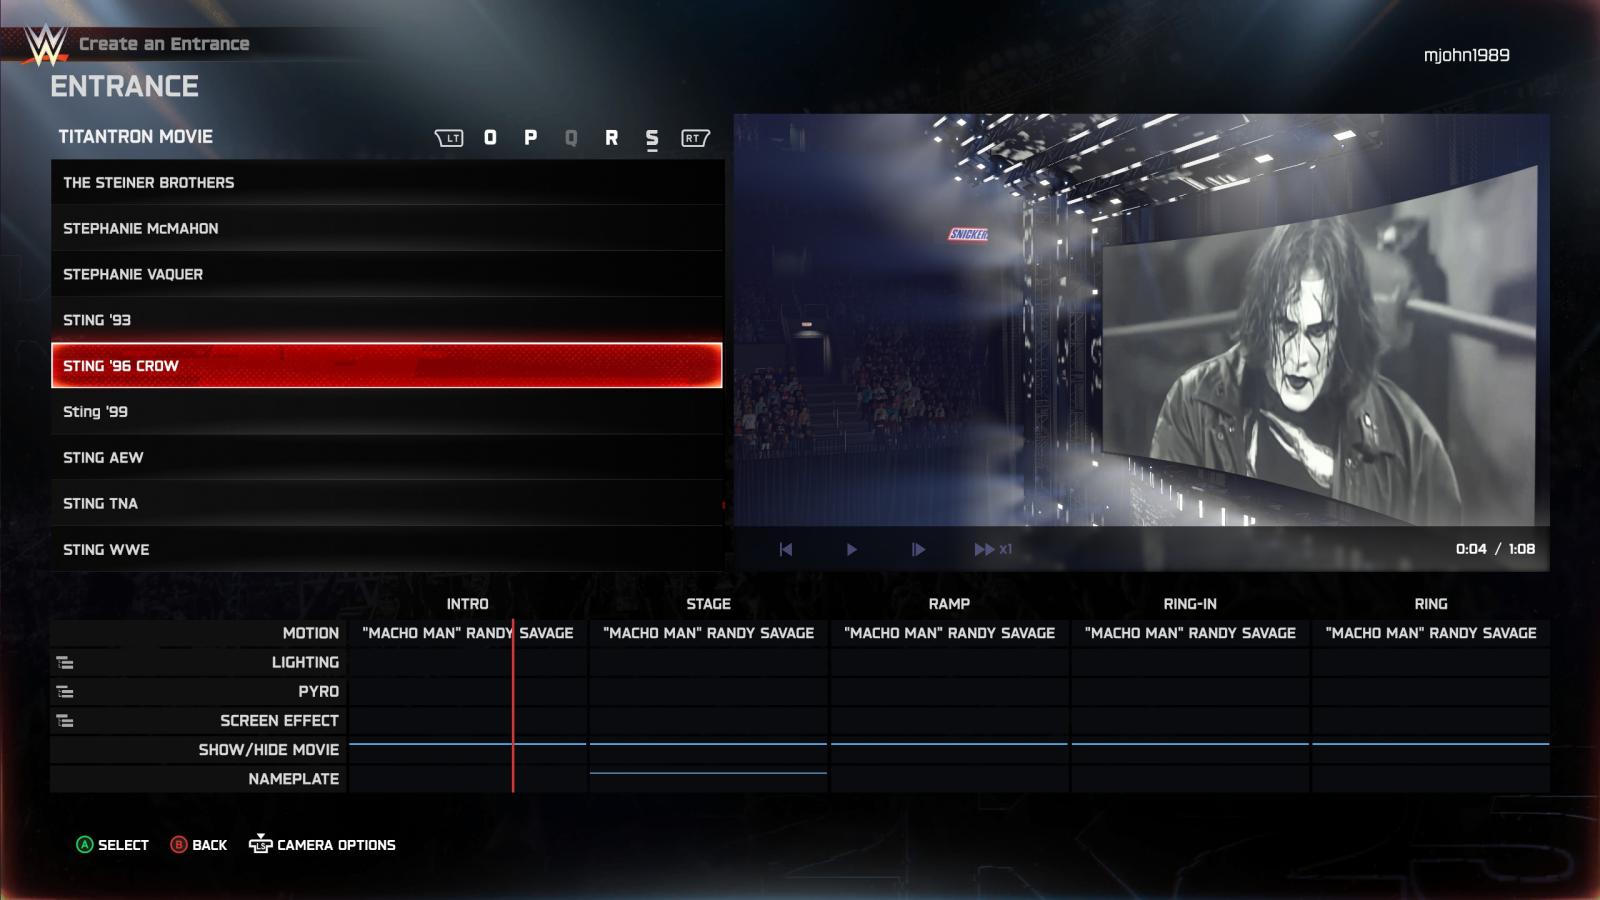The image size is (1600, 900).
Task: Expand the Pyro row icon
Action: (65, 691)
